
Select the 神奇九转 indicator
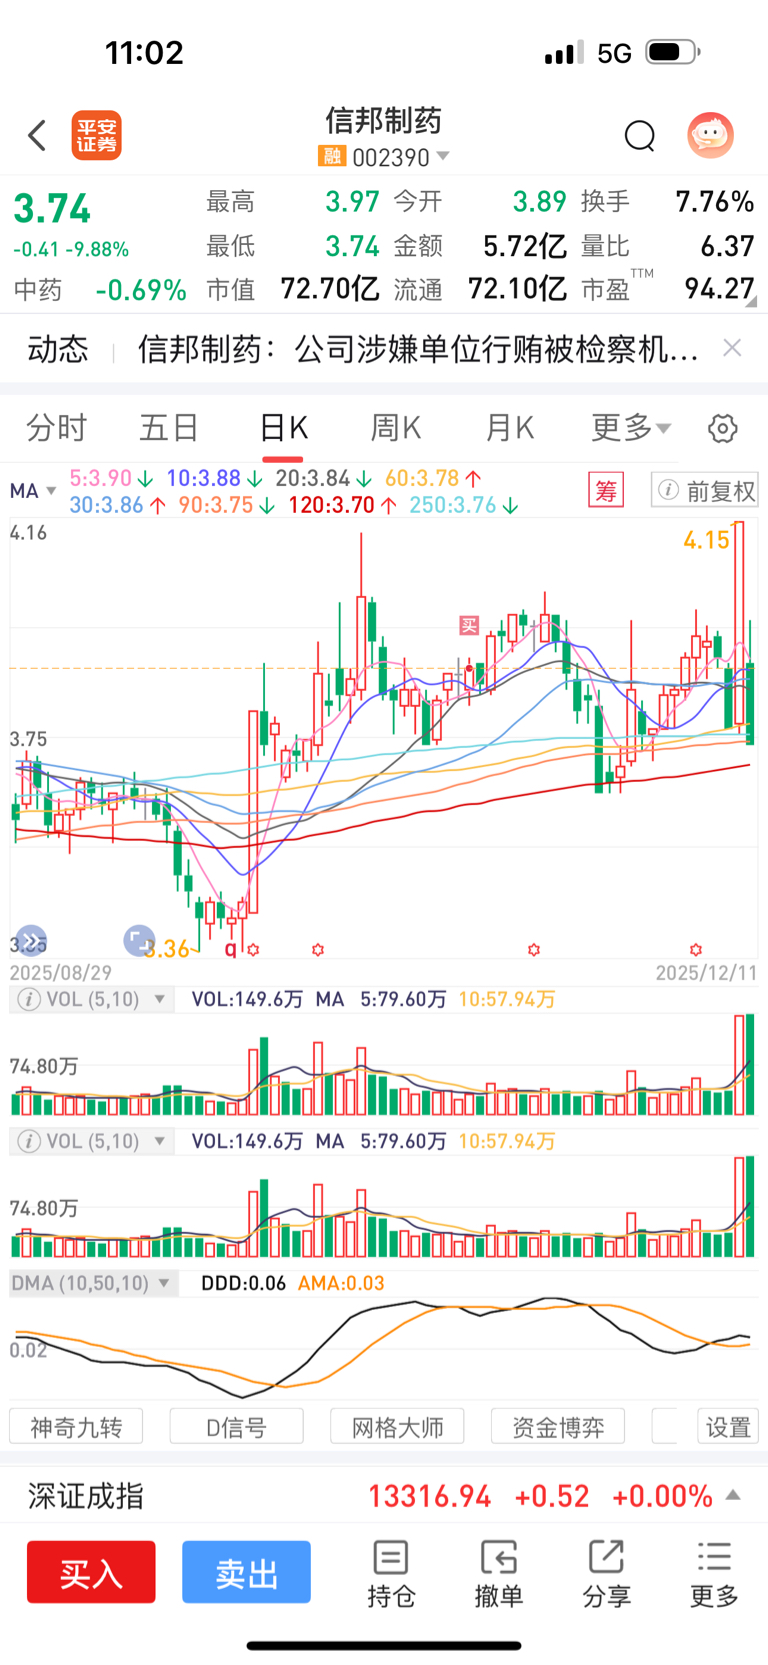coord(76,1427)
